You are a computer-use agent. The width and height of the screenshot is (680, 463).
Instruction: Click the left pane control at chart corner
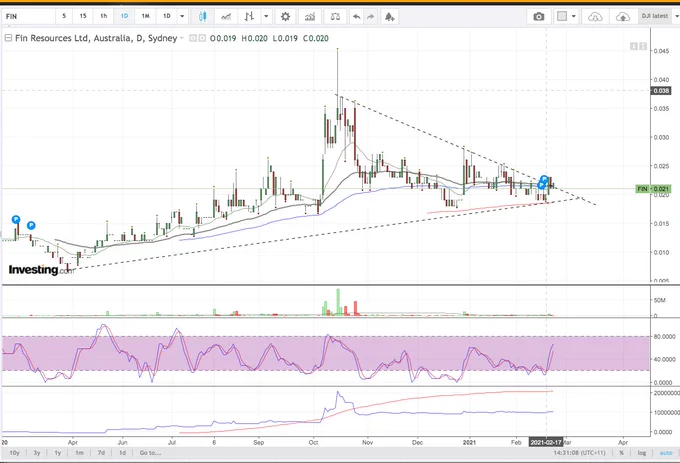coord(634,46)
